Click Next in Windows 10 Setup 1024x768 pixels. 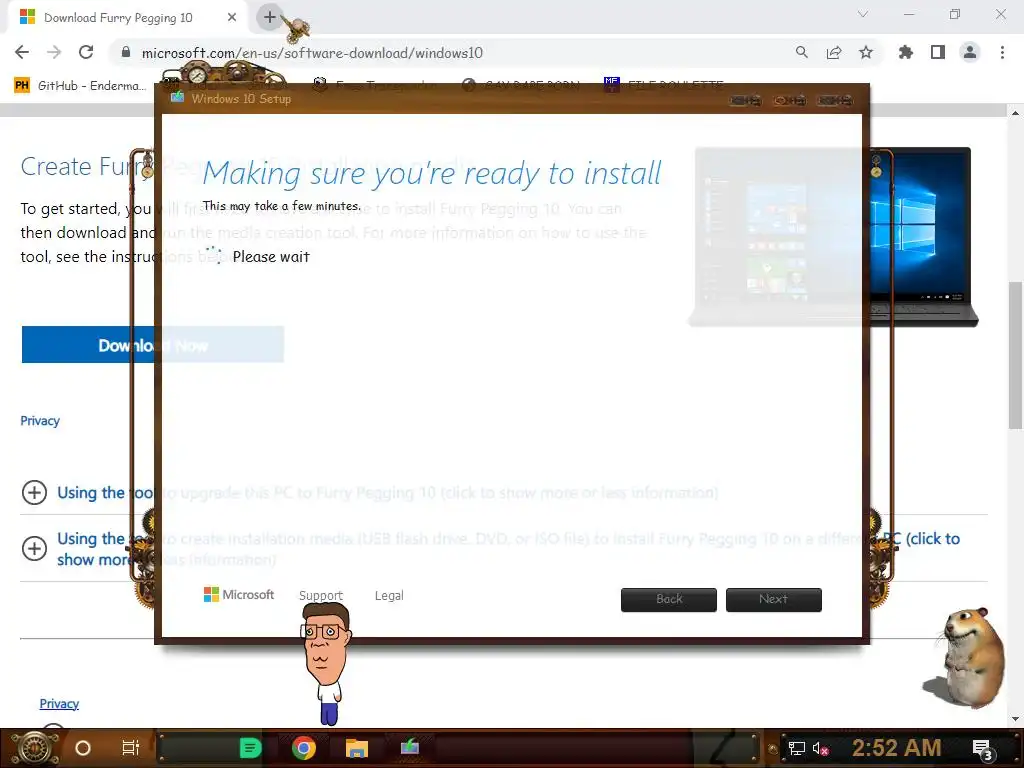(x=774, y=600)
